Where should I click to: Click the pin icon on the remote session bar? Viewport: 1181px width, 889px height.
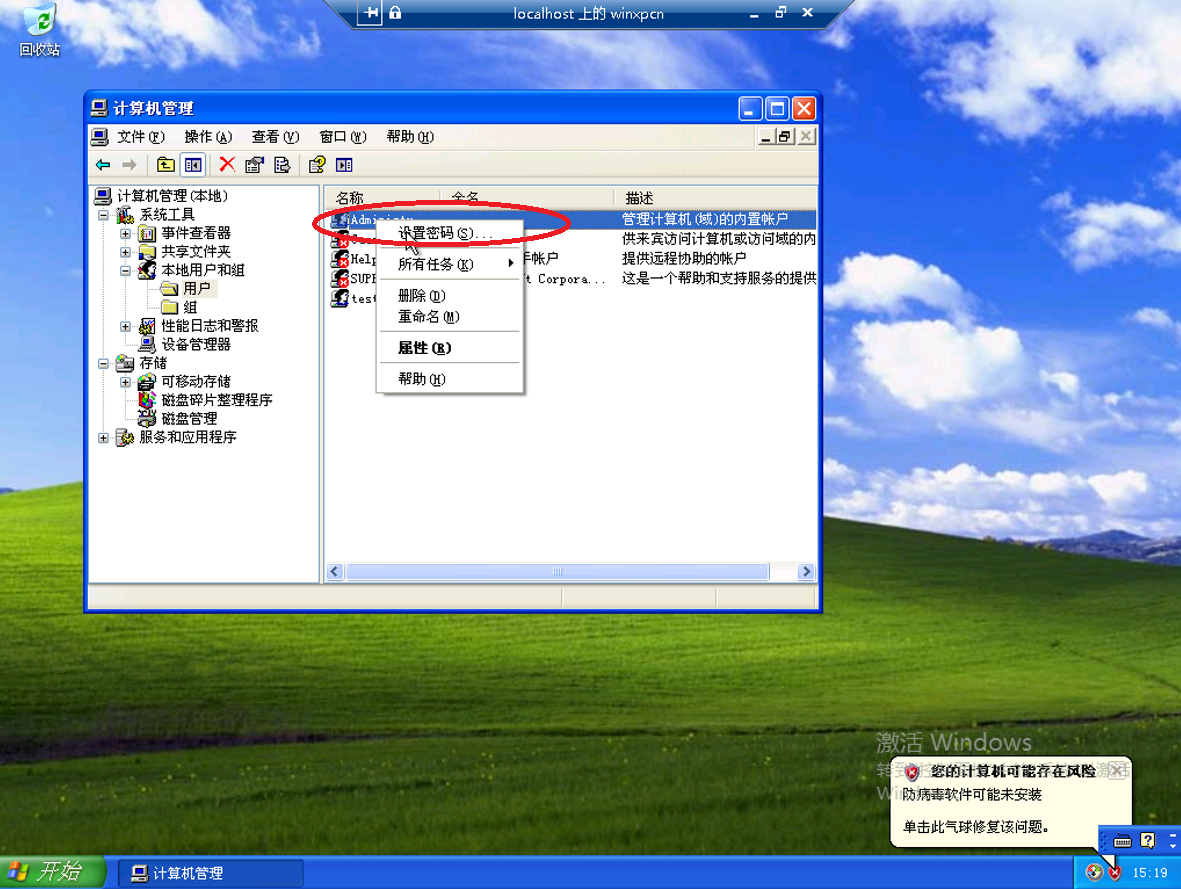pos(370,13)
